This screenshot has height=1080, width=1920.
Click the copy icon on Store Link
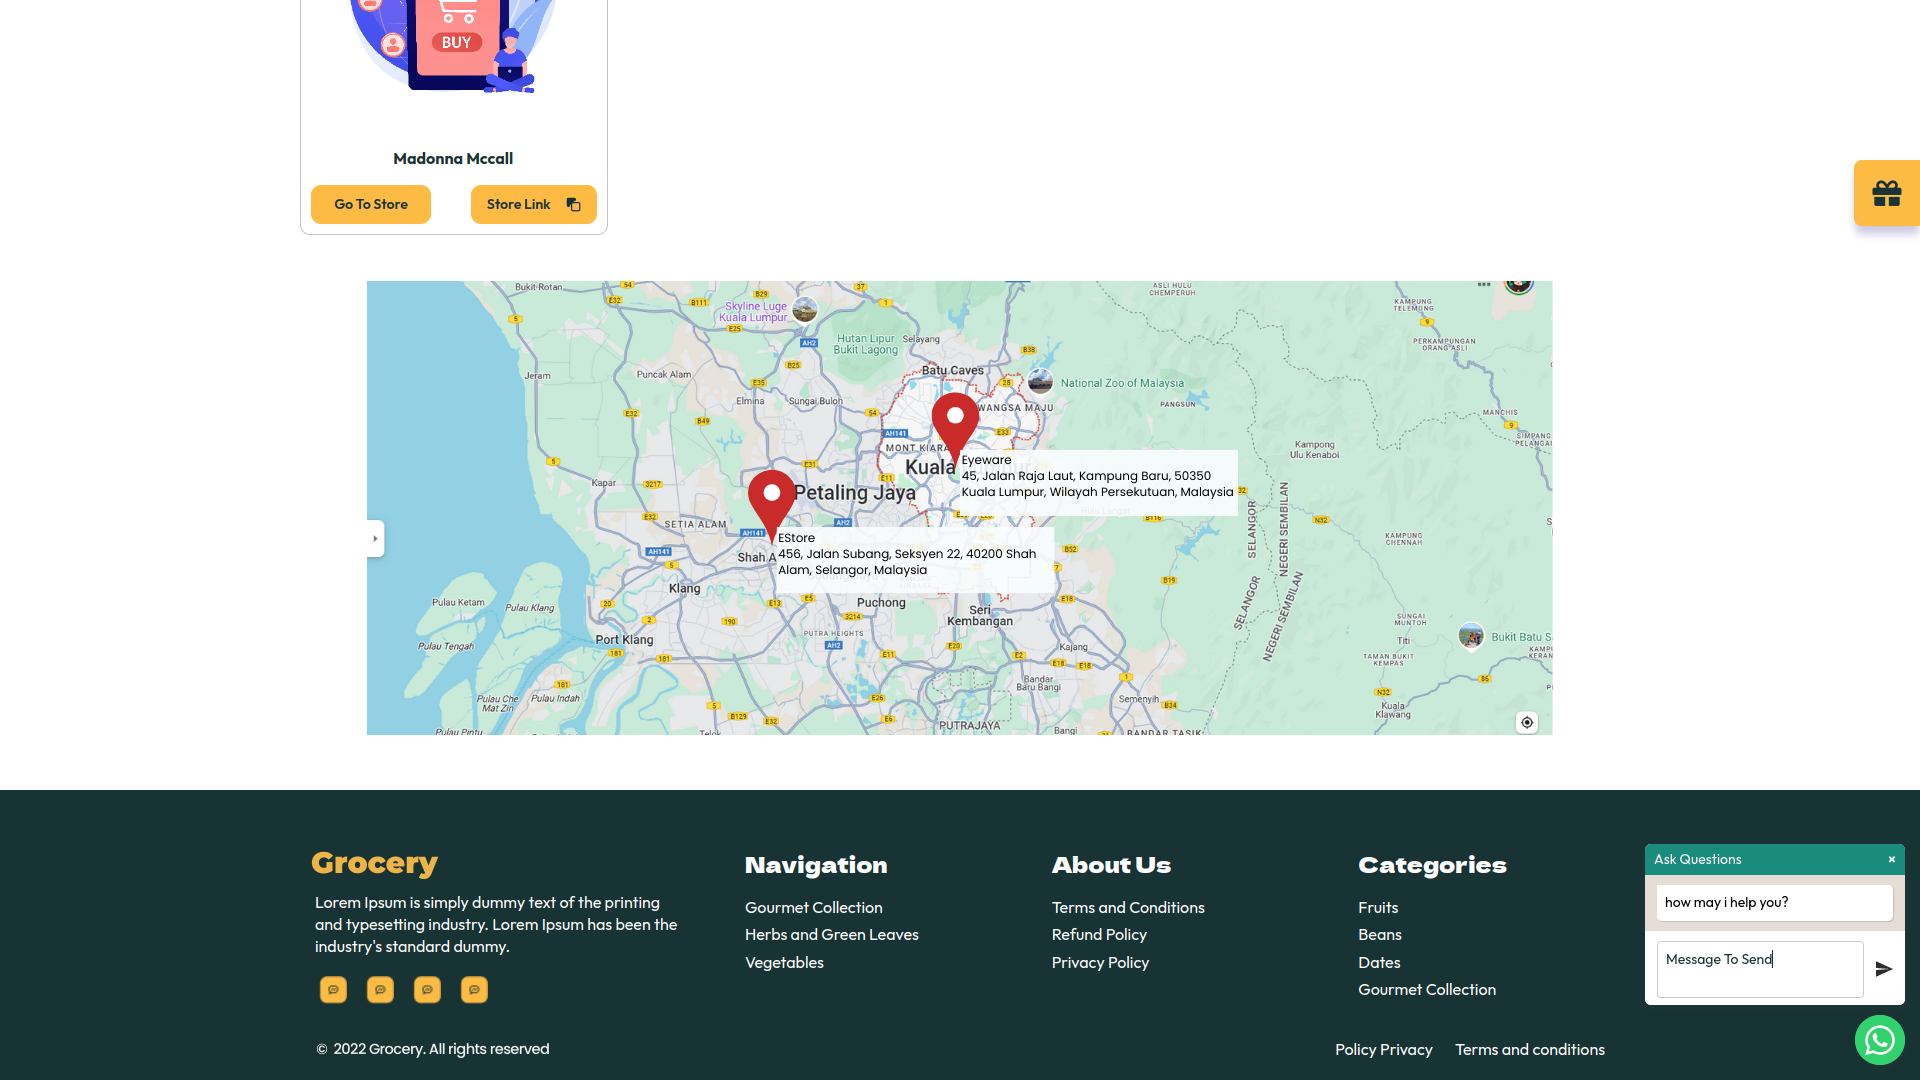(573, 204)
